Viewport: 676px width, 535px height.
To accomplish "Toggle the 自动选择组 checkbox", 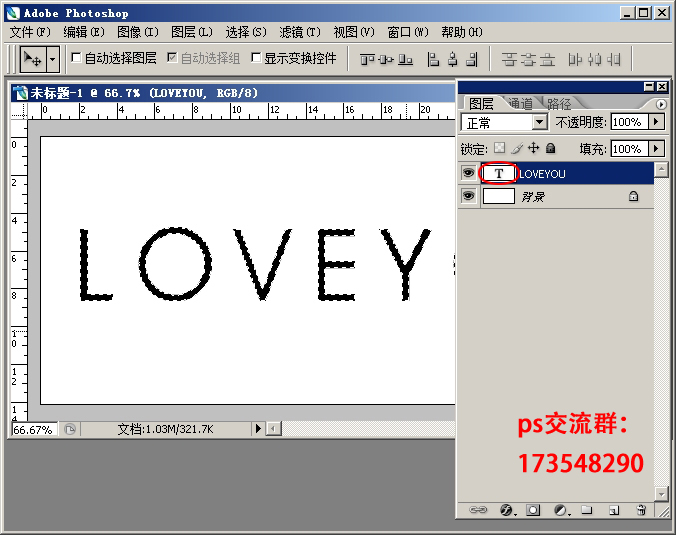I will pos(172,58).
